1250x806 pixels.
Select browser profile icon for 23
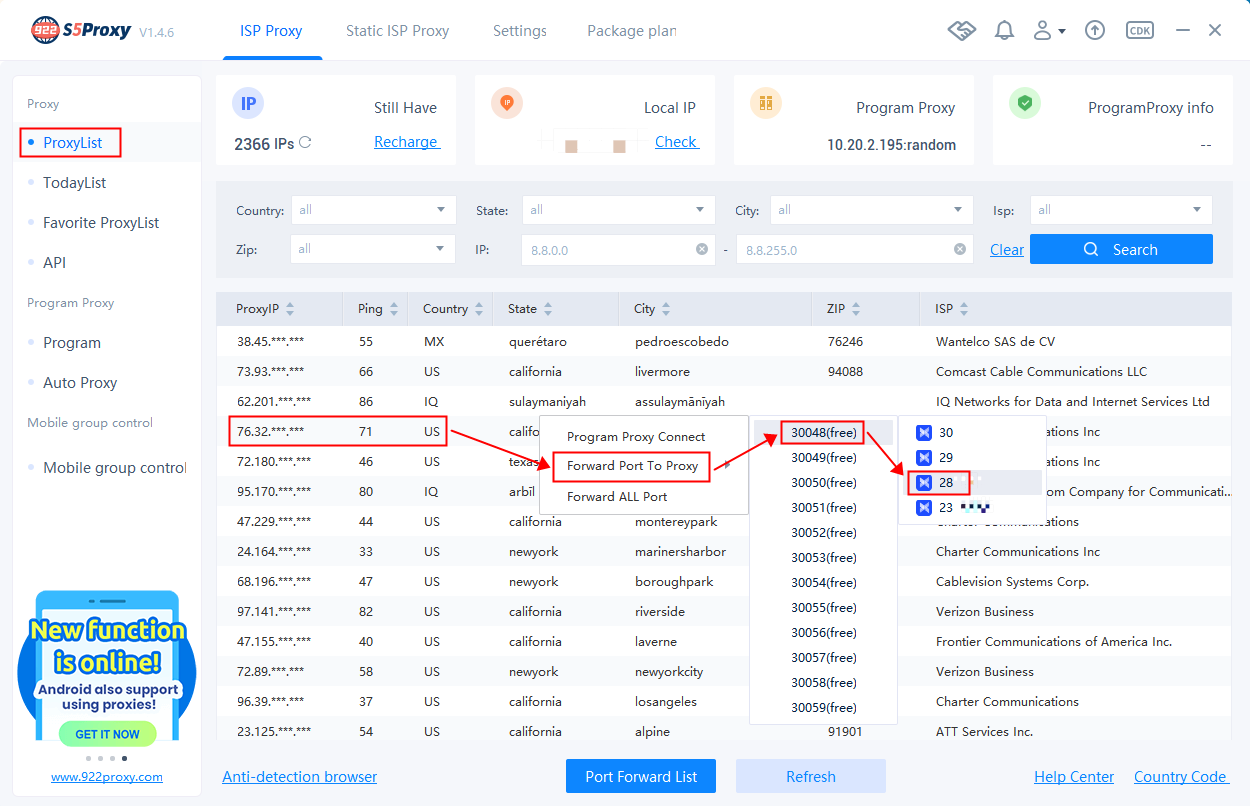[x=924, y=507]
